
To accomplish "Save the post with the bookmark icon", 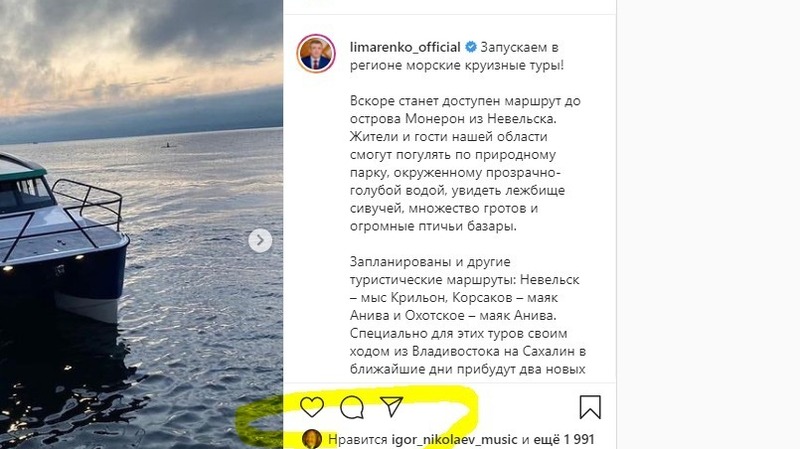I will 590,407.
